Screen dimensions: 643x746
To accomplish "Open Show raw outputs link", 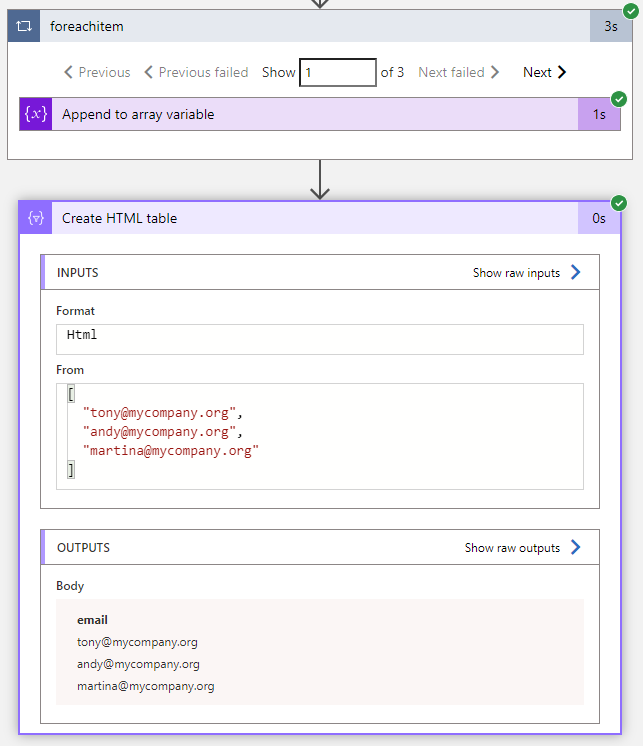I will (512, 548).
